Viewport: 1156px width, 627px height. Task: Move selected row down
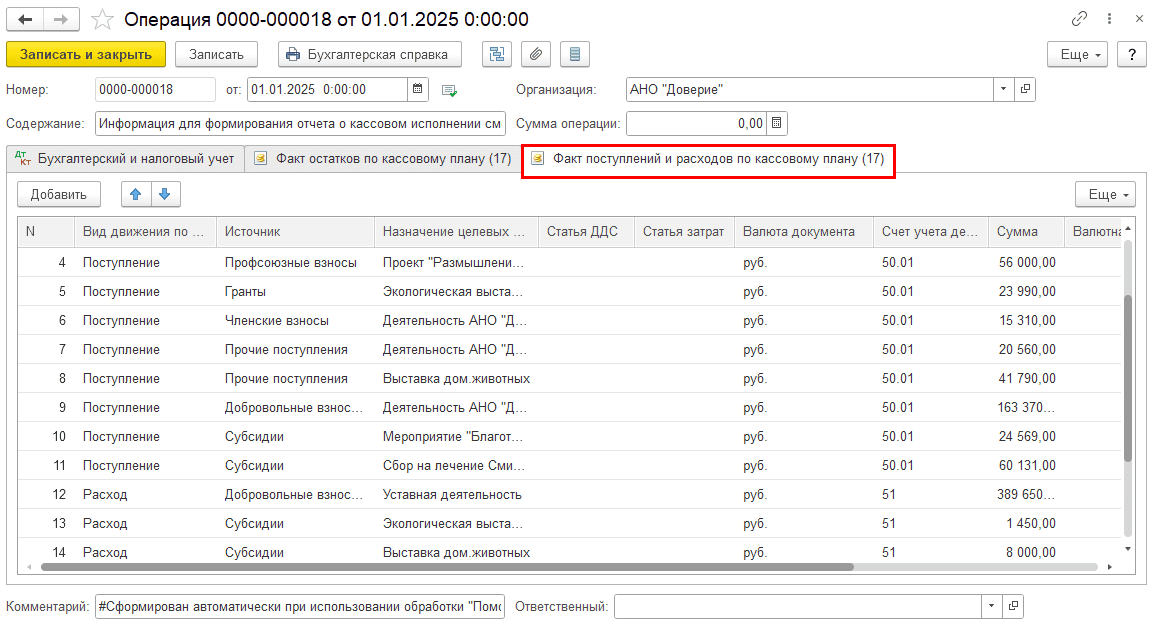click(x=165, y=194)
